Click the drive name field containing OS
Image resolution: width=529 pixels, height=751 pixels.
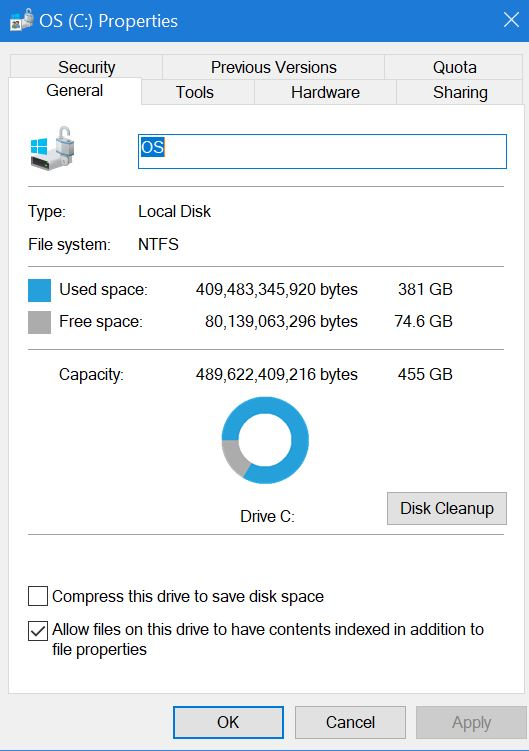coord(322,151)
